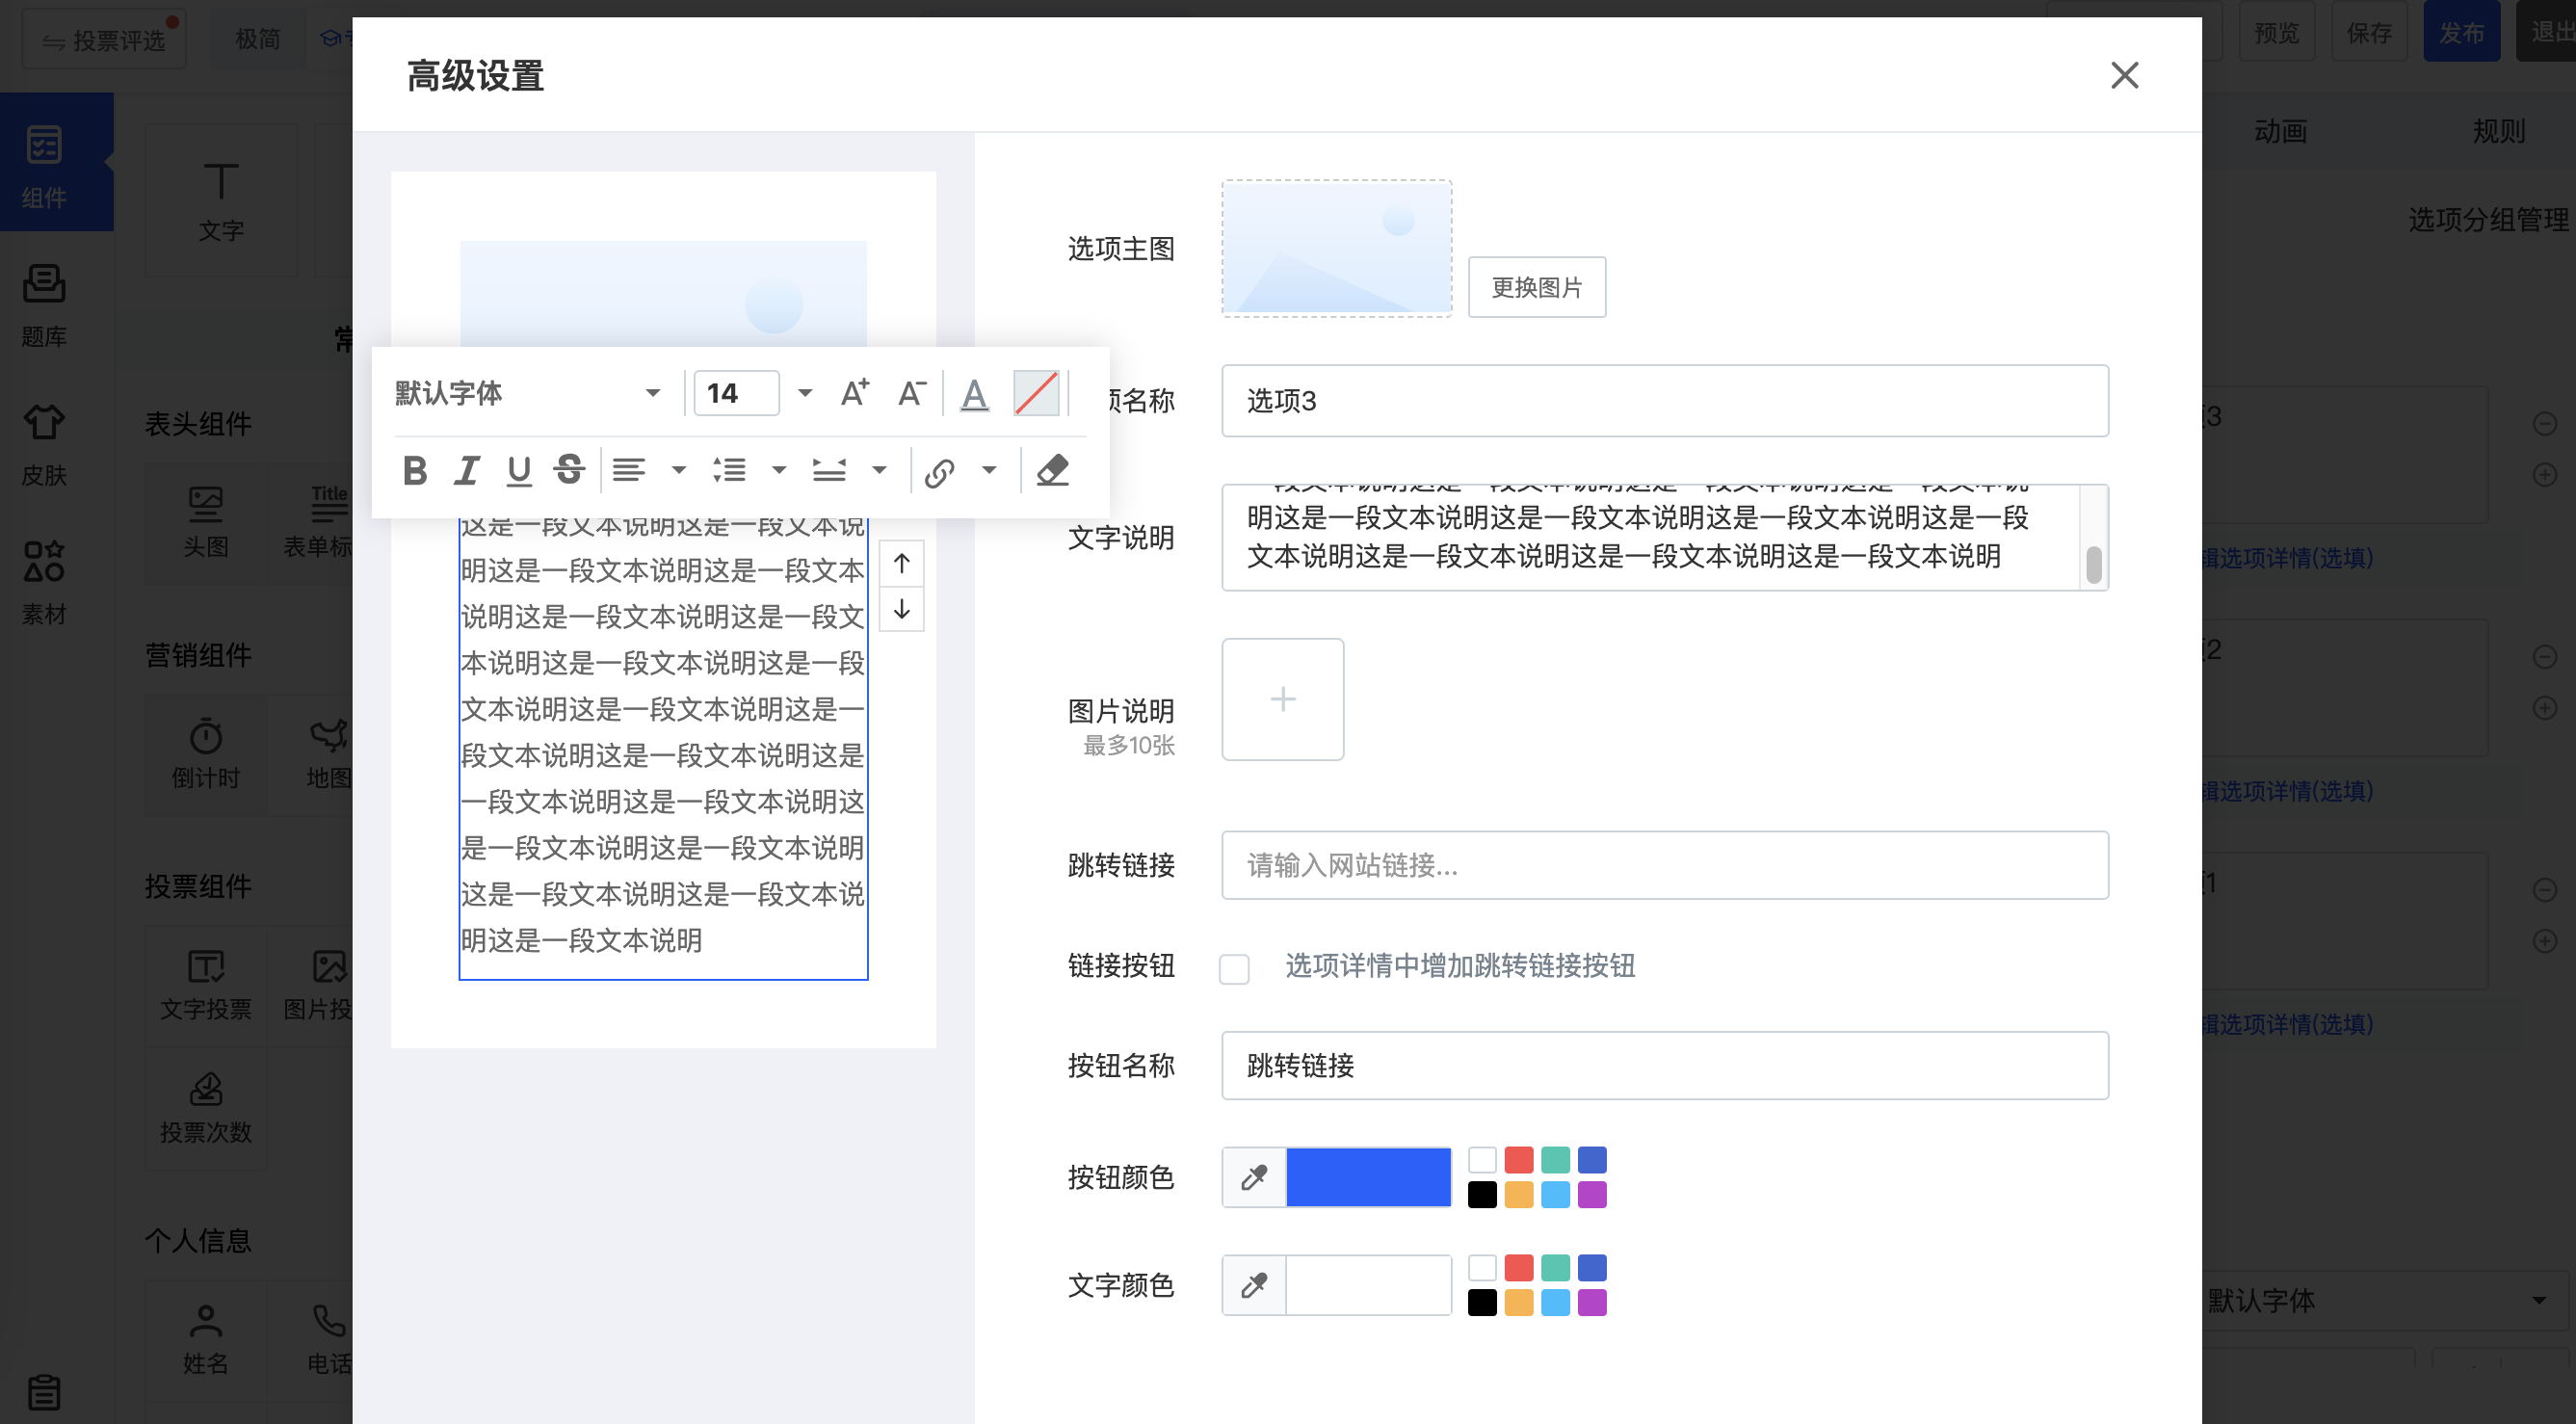The height and width of the screenshot is (1424, 2576).
Task: Expand the alignment options dropdown arrow
Action: coord(679,470)
